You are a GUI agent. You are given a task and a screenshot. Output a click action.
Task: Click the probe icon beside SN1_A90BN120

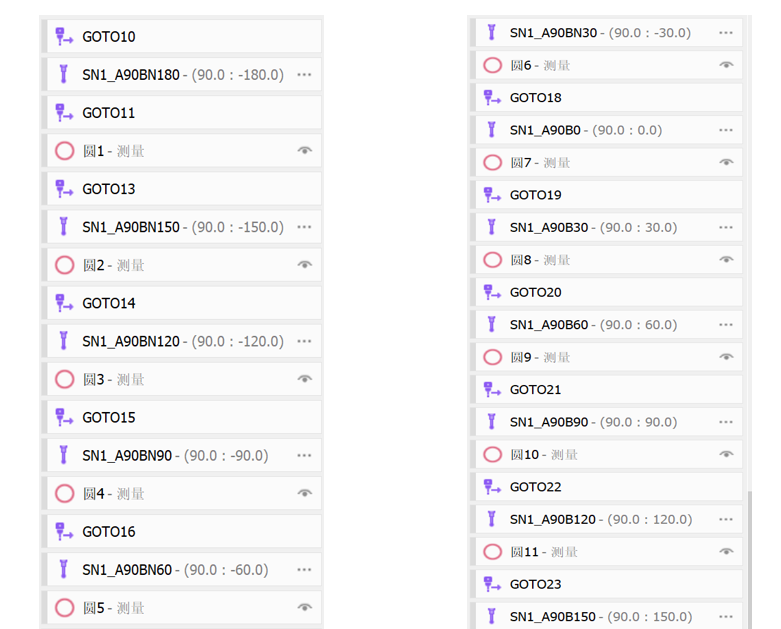64,341
